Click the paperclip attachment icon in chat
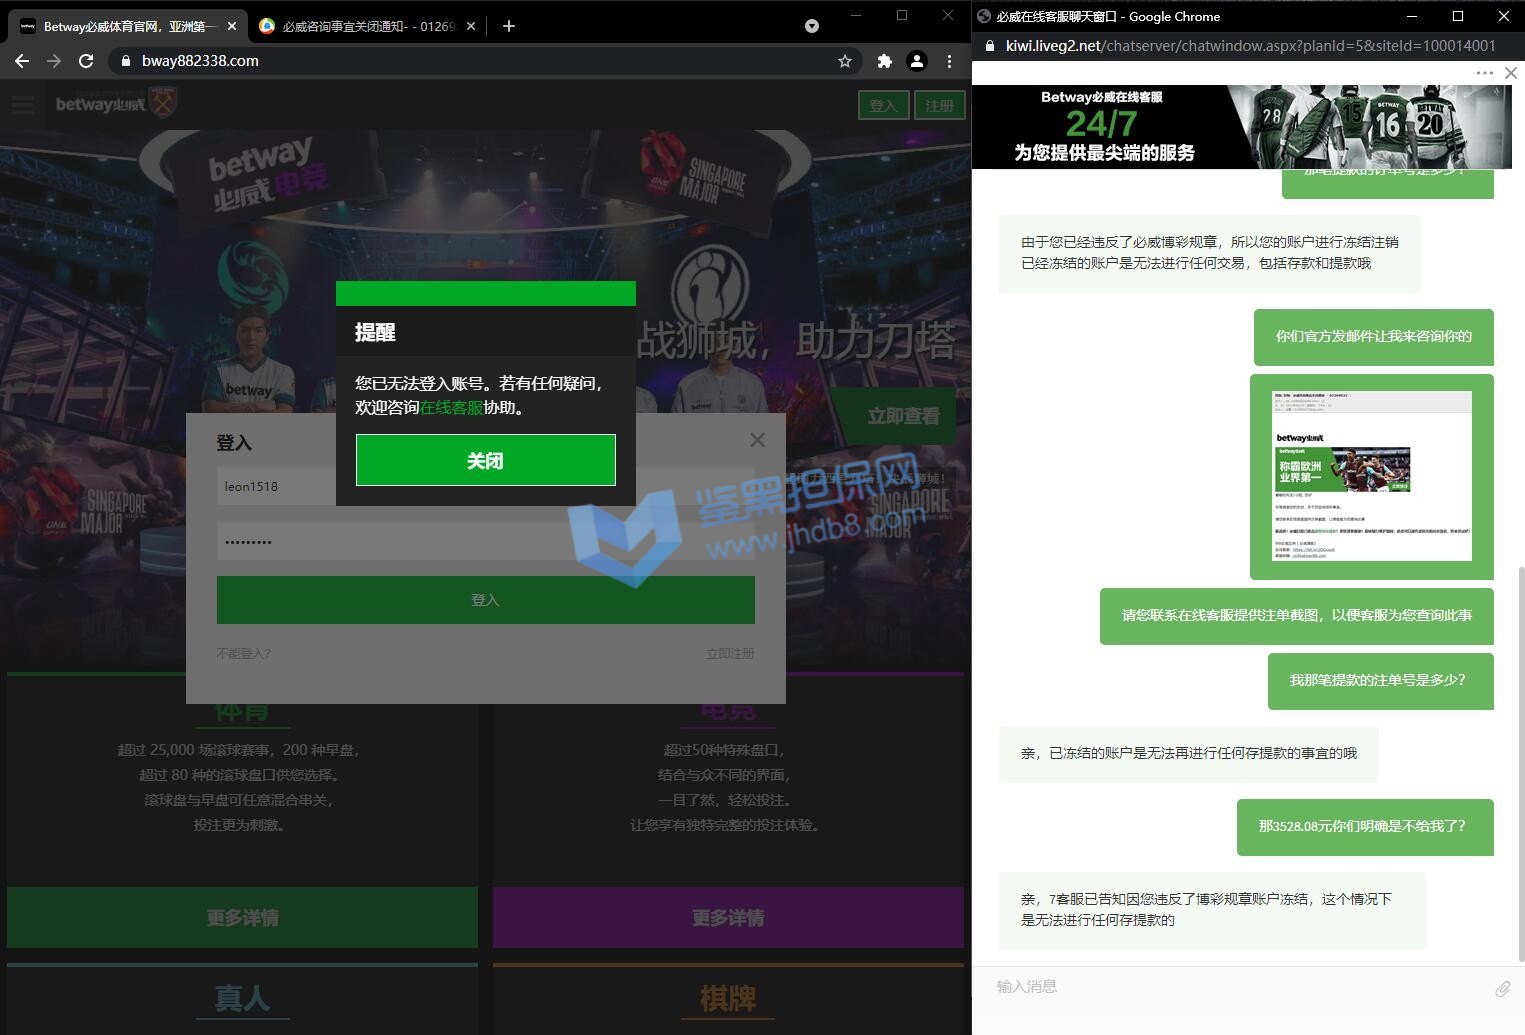 [x=1502, y=989]
